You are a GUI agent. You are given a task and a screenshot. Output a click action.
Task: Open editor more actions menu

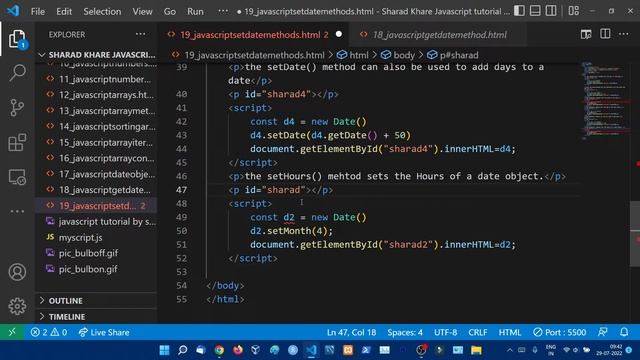624,35
